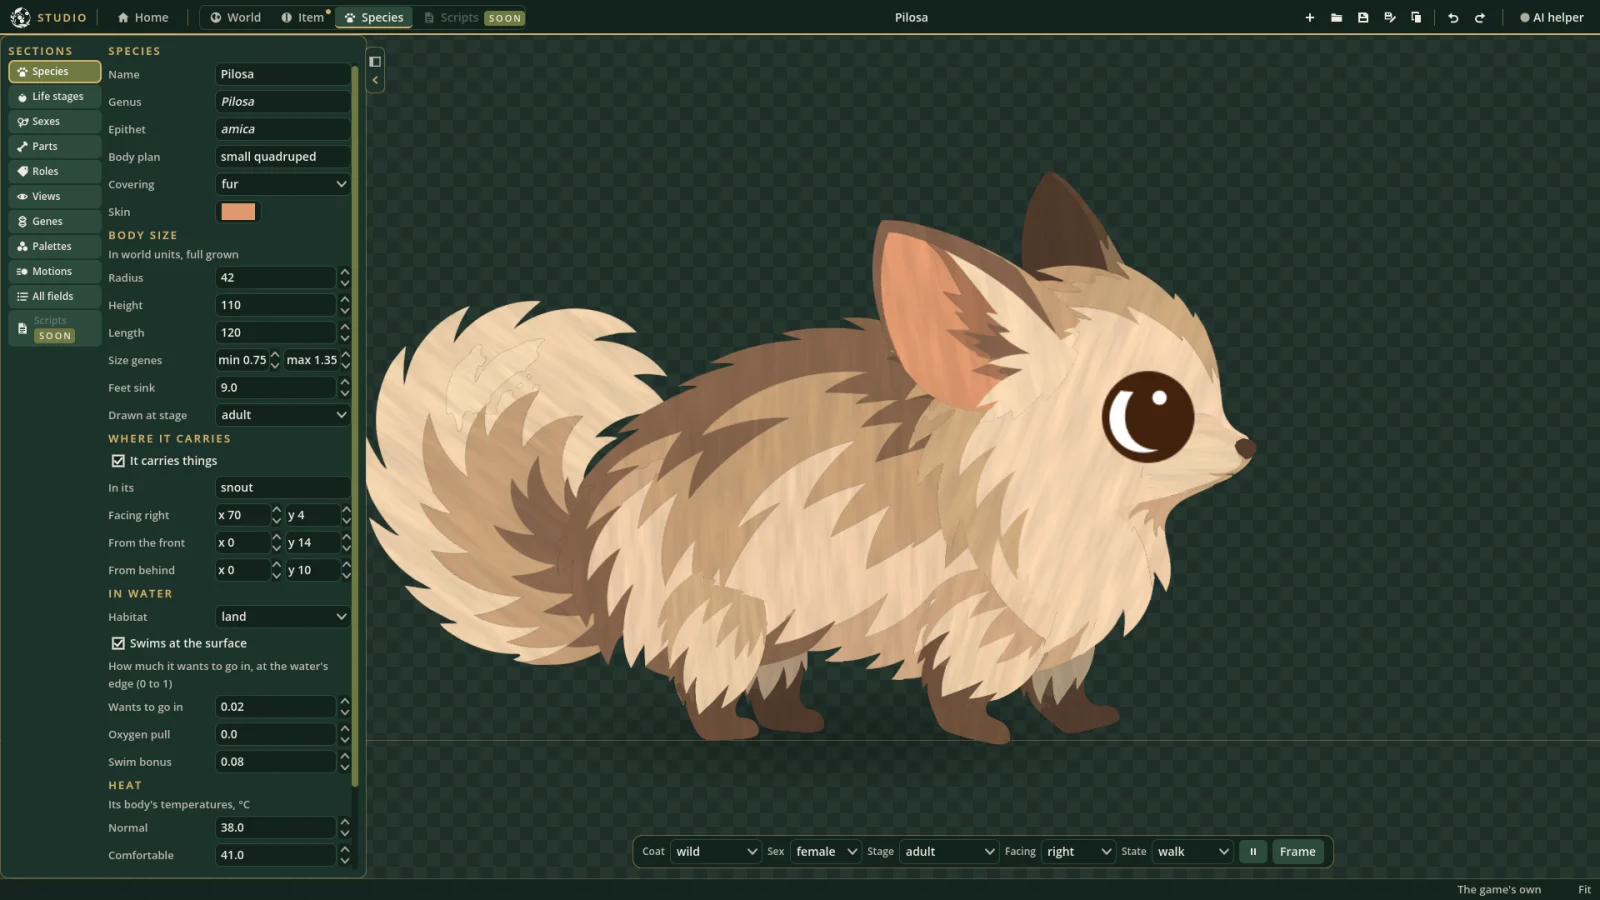The height and width of the screenshot is (900, 1600).
Task: Toggle the 'Swims at the surface' checkbox
Action: pyautogui.click(x=118, y=644)
